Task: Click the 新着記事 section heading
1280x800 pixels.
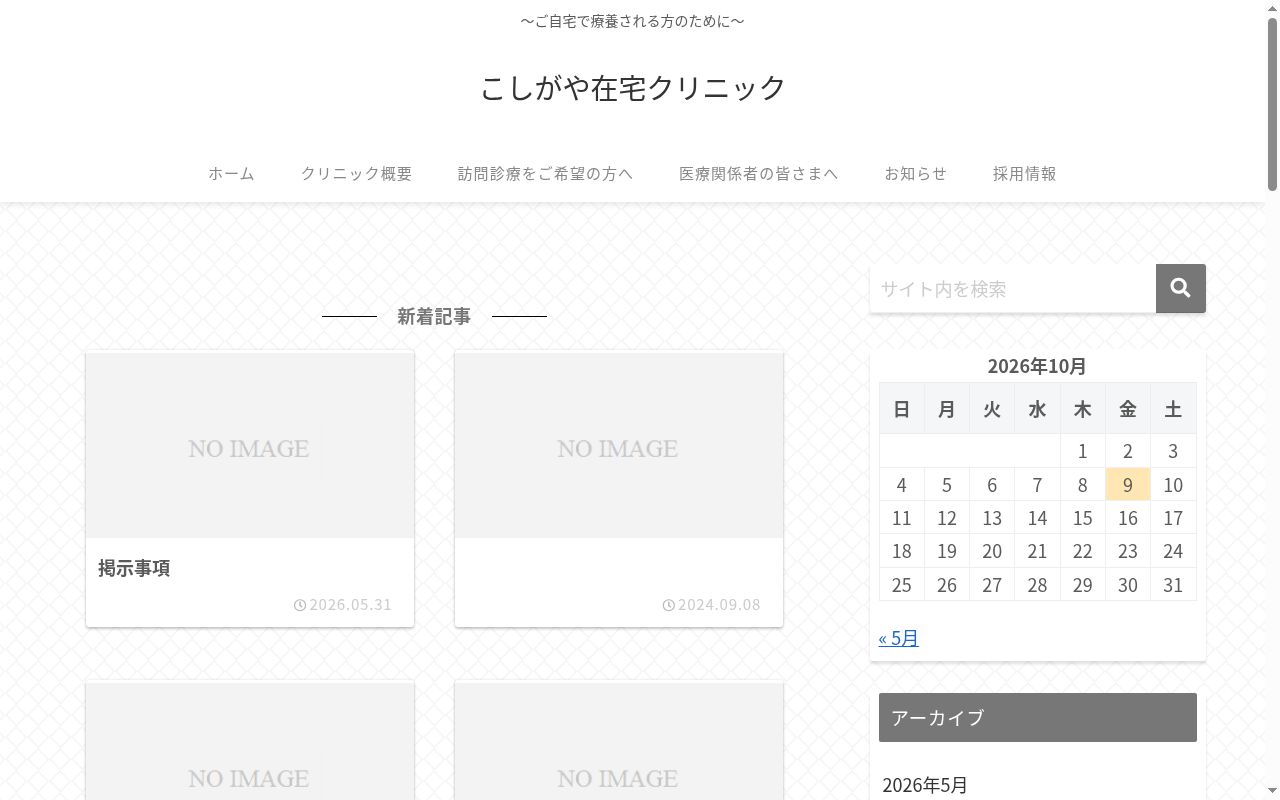Action: pyautogui.click(x=434, y=316)
